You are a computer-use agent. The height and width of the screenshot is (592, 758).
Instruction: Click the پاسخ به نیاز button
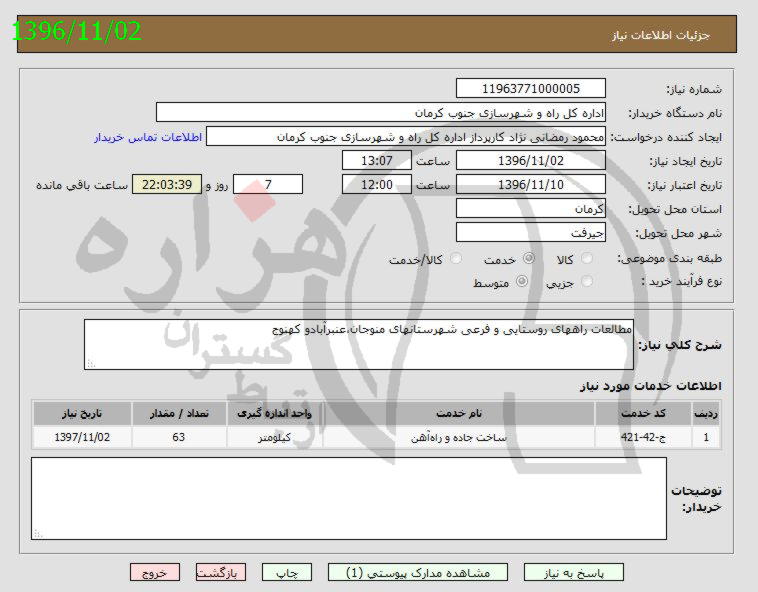tap(574, 573)
